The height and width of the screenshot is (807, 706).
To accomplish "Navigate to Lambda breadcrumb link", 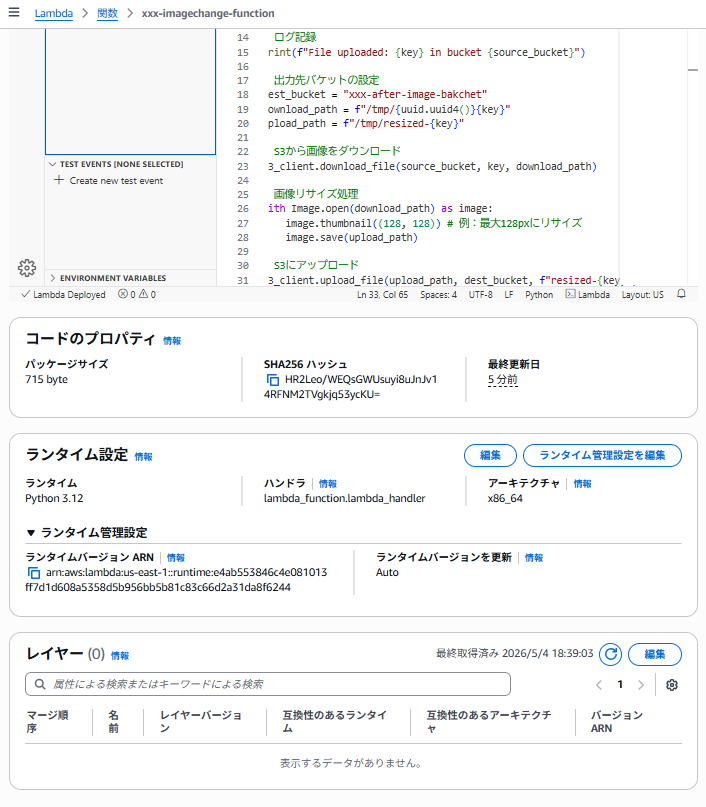I will pos(54,13).
